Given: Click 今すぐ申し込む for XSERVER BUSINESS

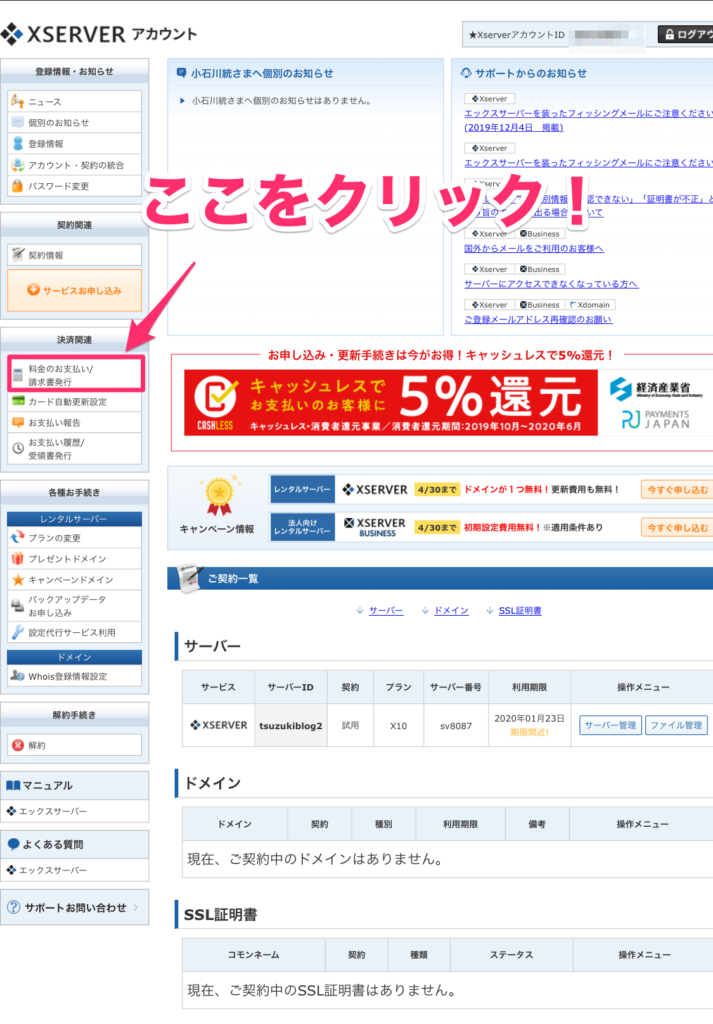Looking at the screenshot, I should [677, 528].
